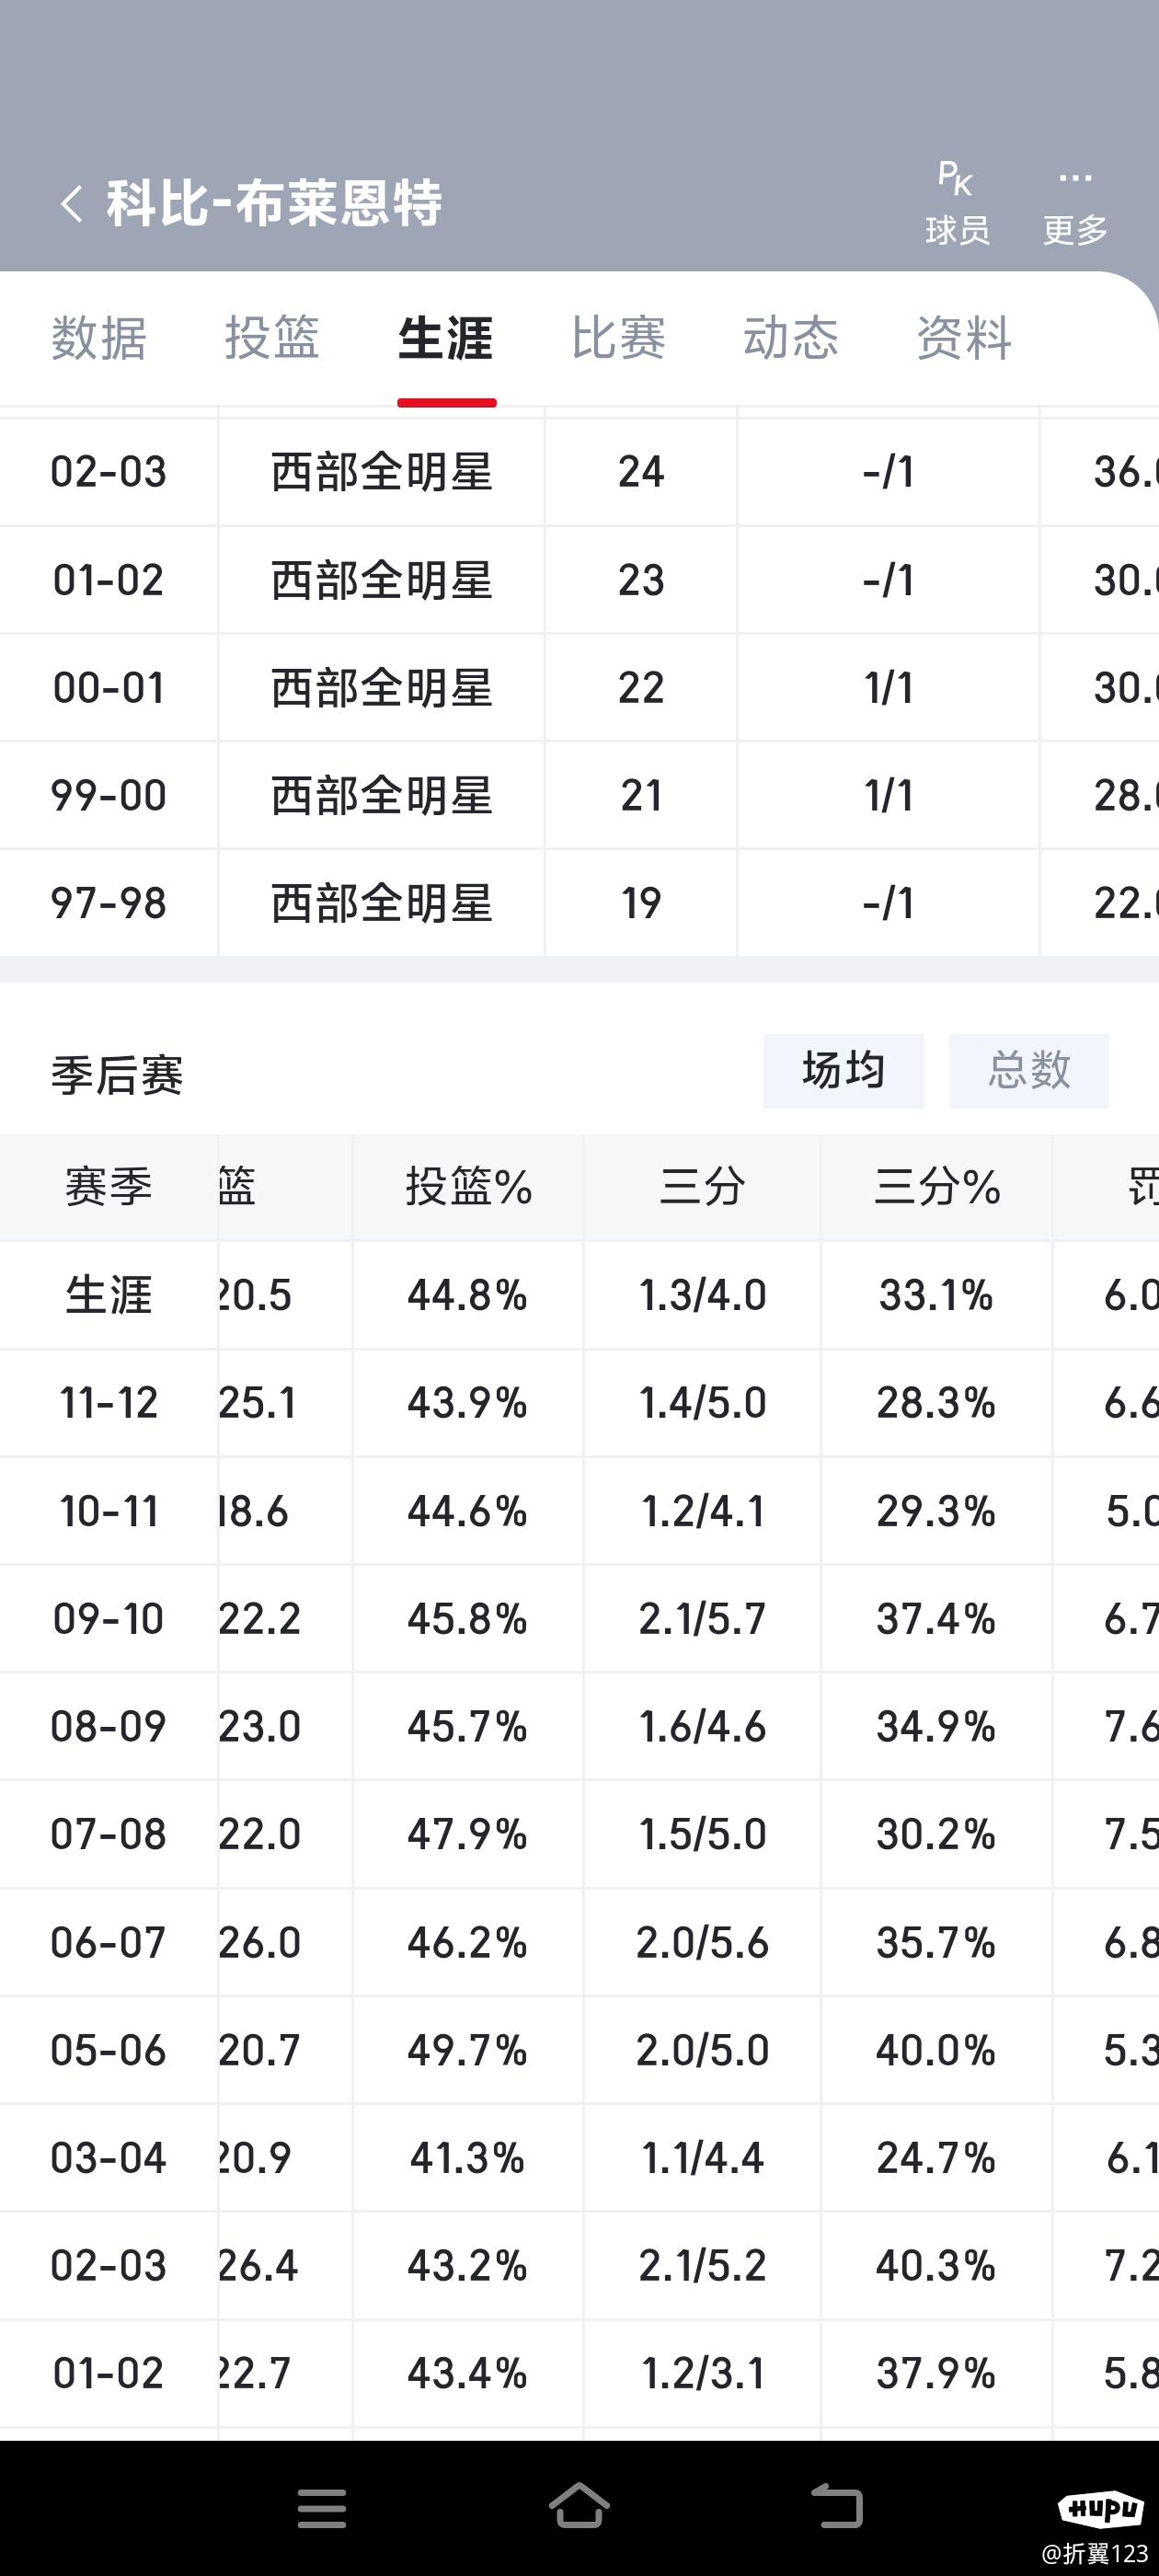Go to the 比赛 tab
This screenshot has width=1159, height=2576.
[618, 338]
